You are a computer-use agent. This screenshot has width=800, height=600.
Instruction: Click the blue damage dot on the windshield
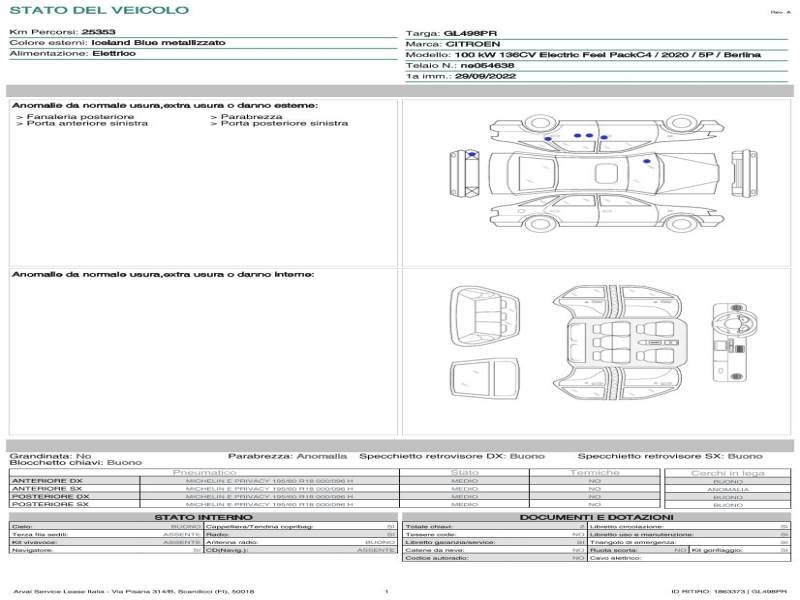pos(647,160)
